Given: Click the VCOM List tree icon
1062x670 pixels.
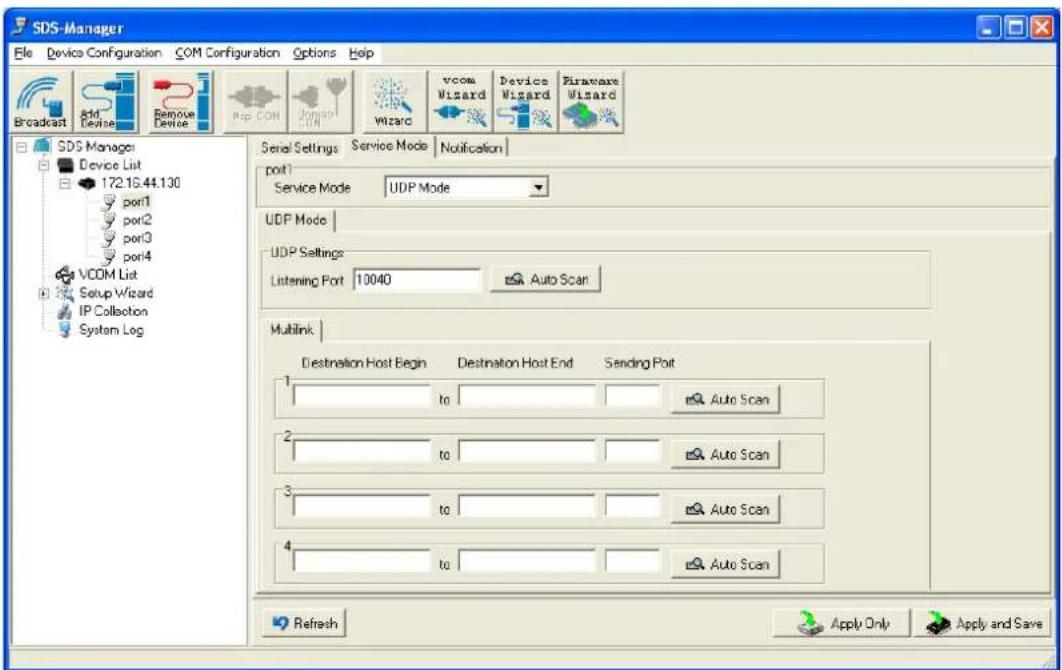Looking at the screenshot, I should (x=65, y=274).
